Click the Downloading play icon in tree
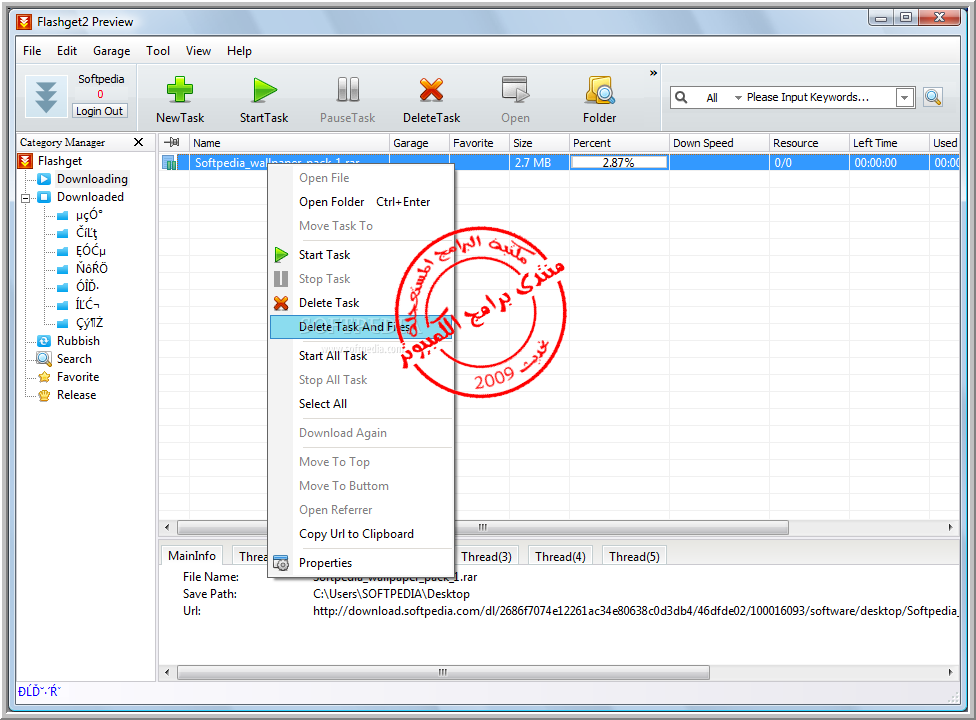 pyautogui.click(x=44, y=179)
